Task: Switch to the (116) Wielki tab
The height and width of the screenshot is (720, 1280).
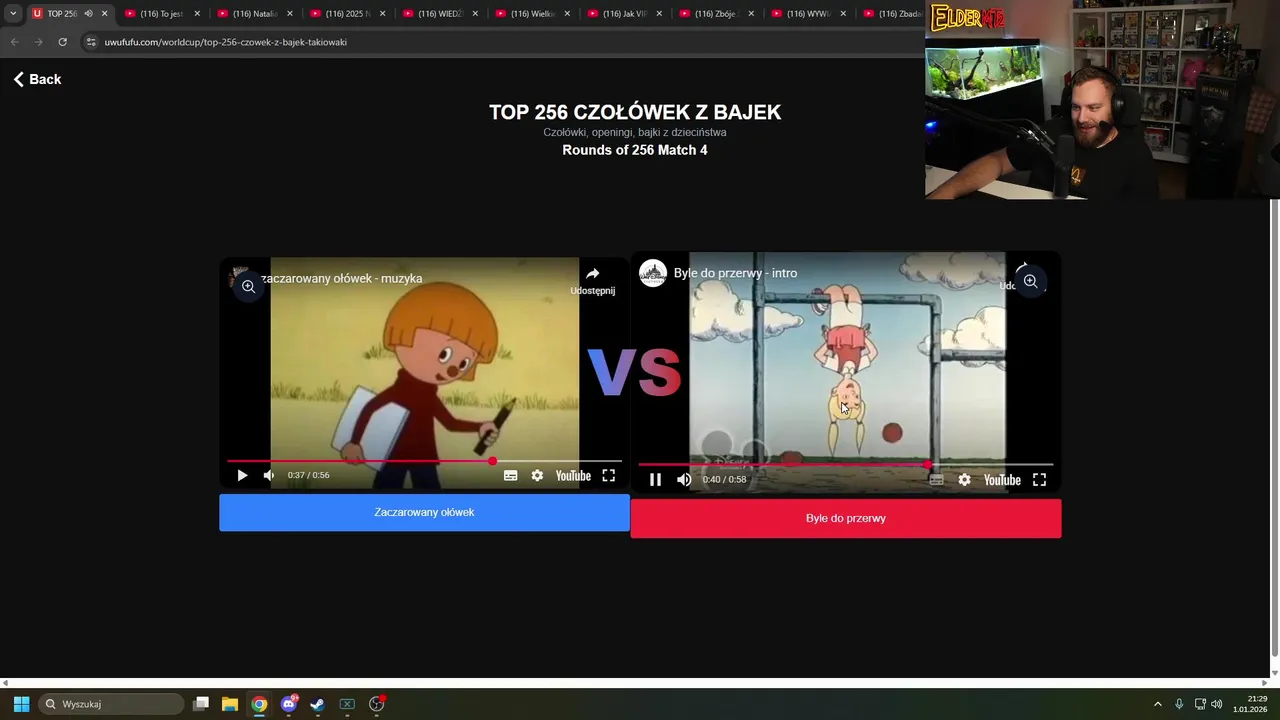Action: click(x=530, y=14)
